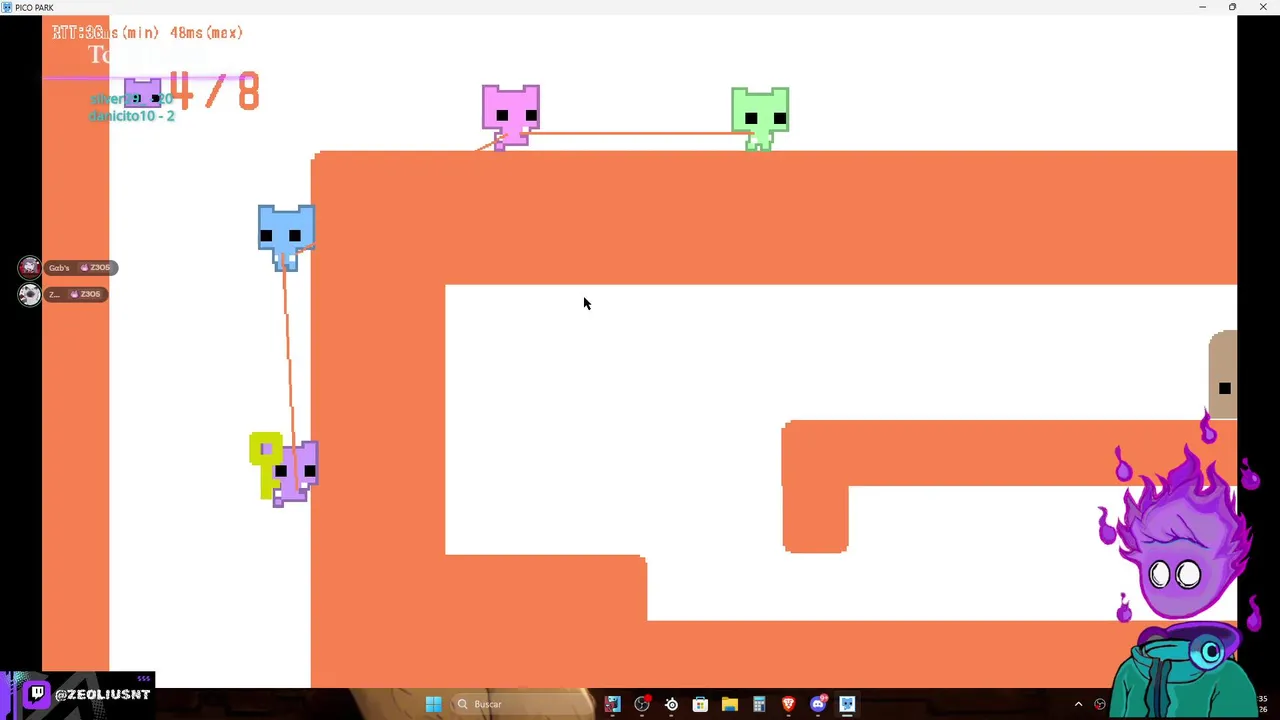Viewport: 1280px width, 720px height.
Task: Click the Gab's voice overlay avatar
Action: tap(29, 267)
